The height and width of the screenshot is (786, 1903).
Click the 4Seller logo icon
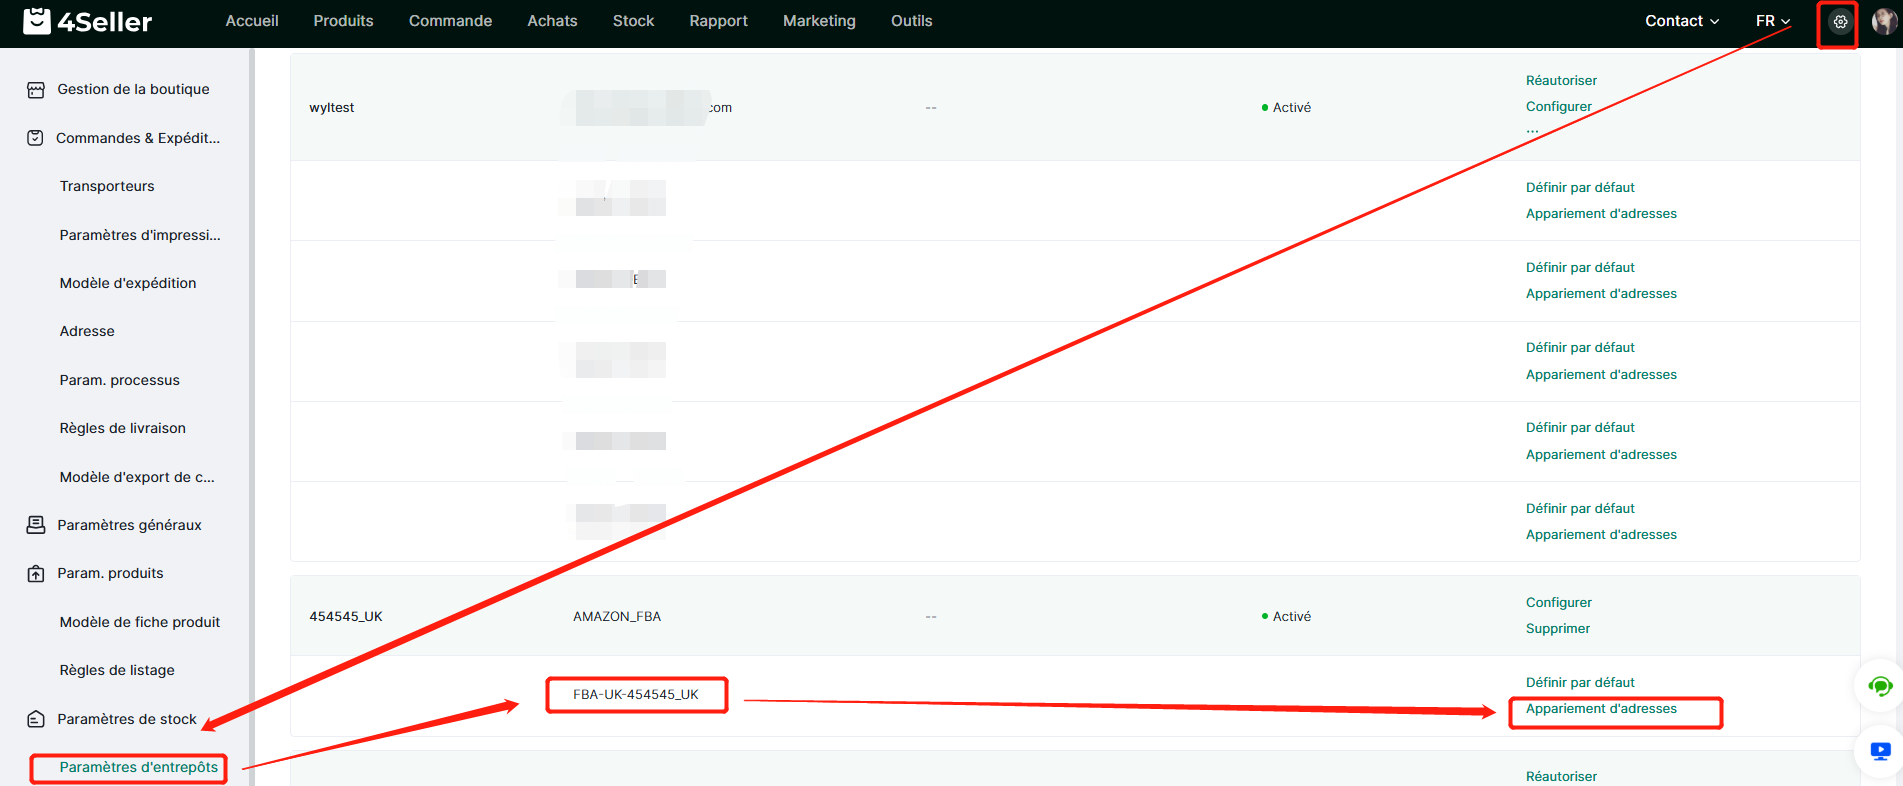click(37, 21)
